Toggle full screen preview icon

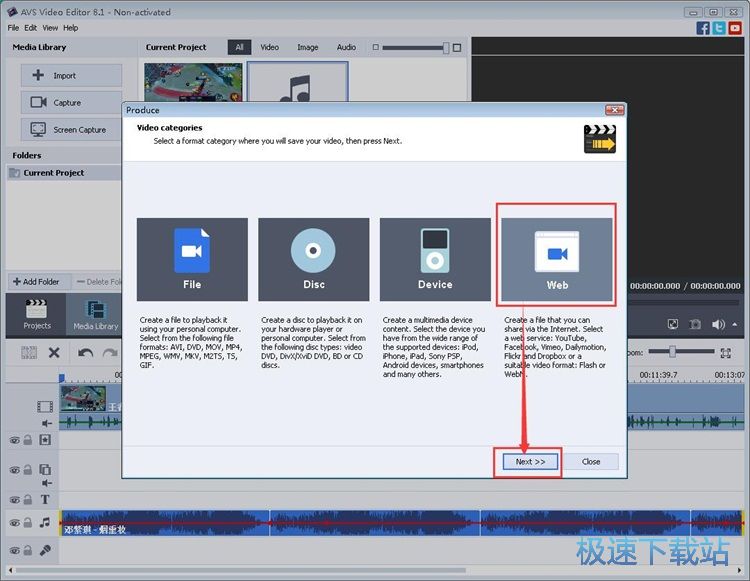[x=673, y=324]
